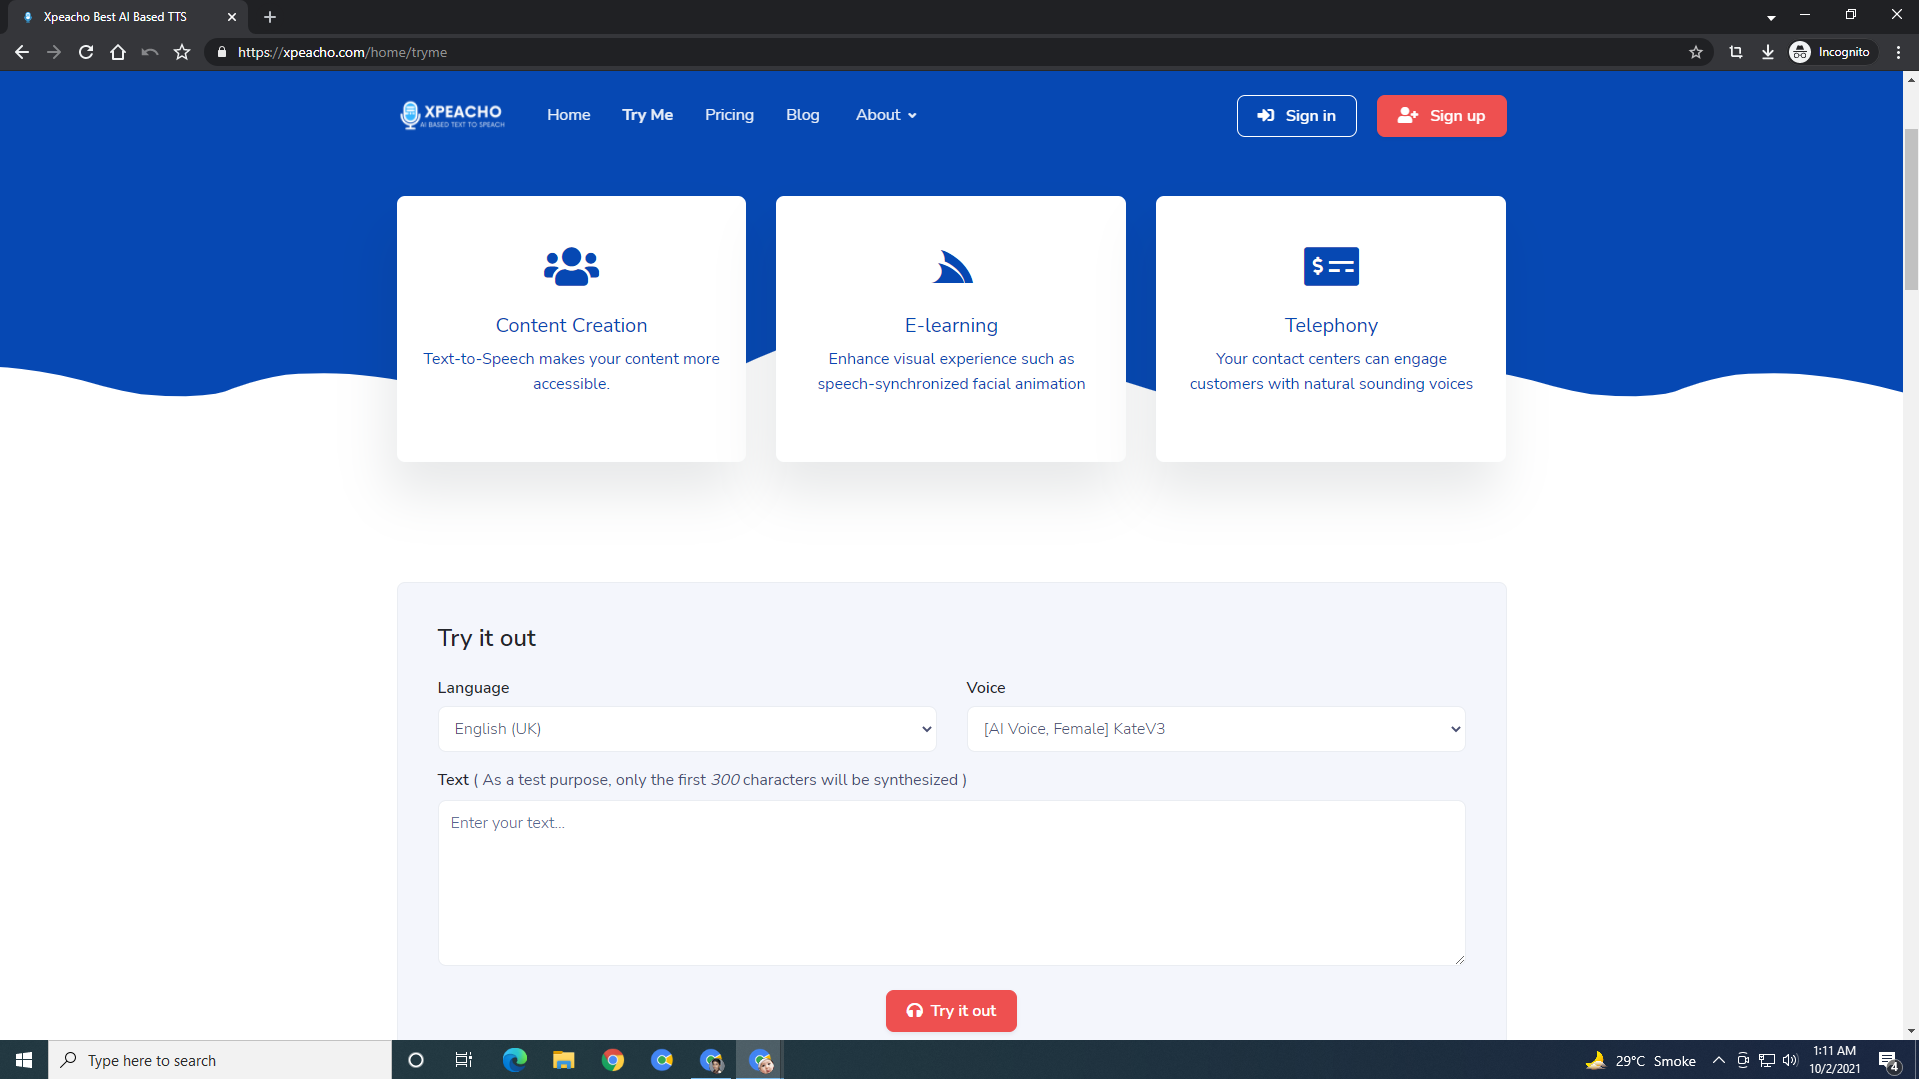Click the browser forward arrow
The image size is (1919, 1079).
54,52
